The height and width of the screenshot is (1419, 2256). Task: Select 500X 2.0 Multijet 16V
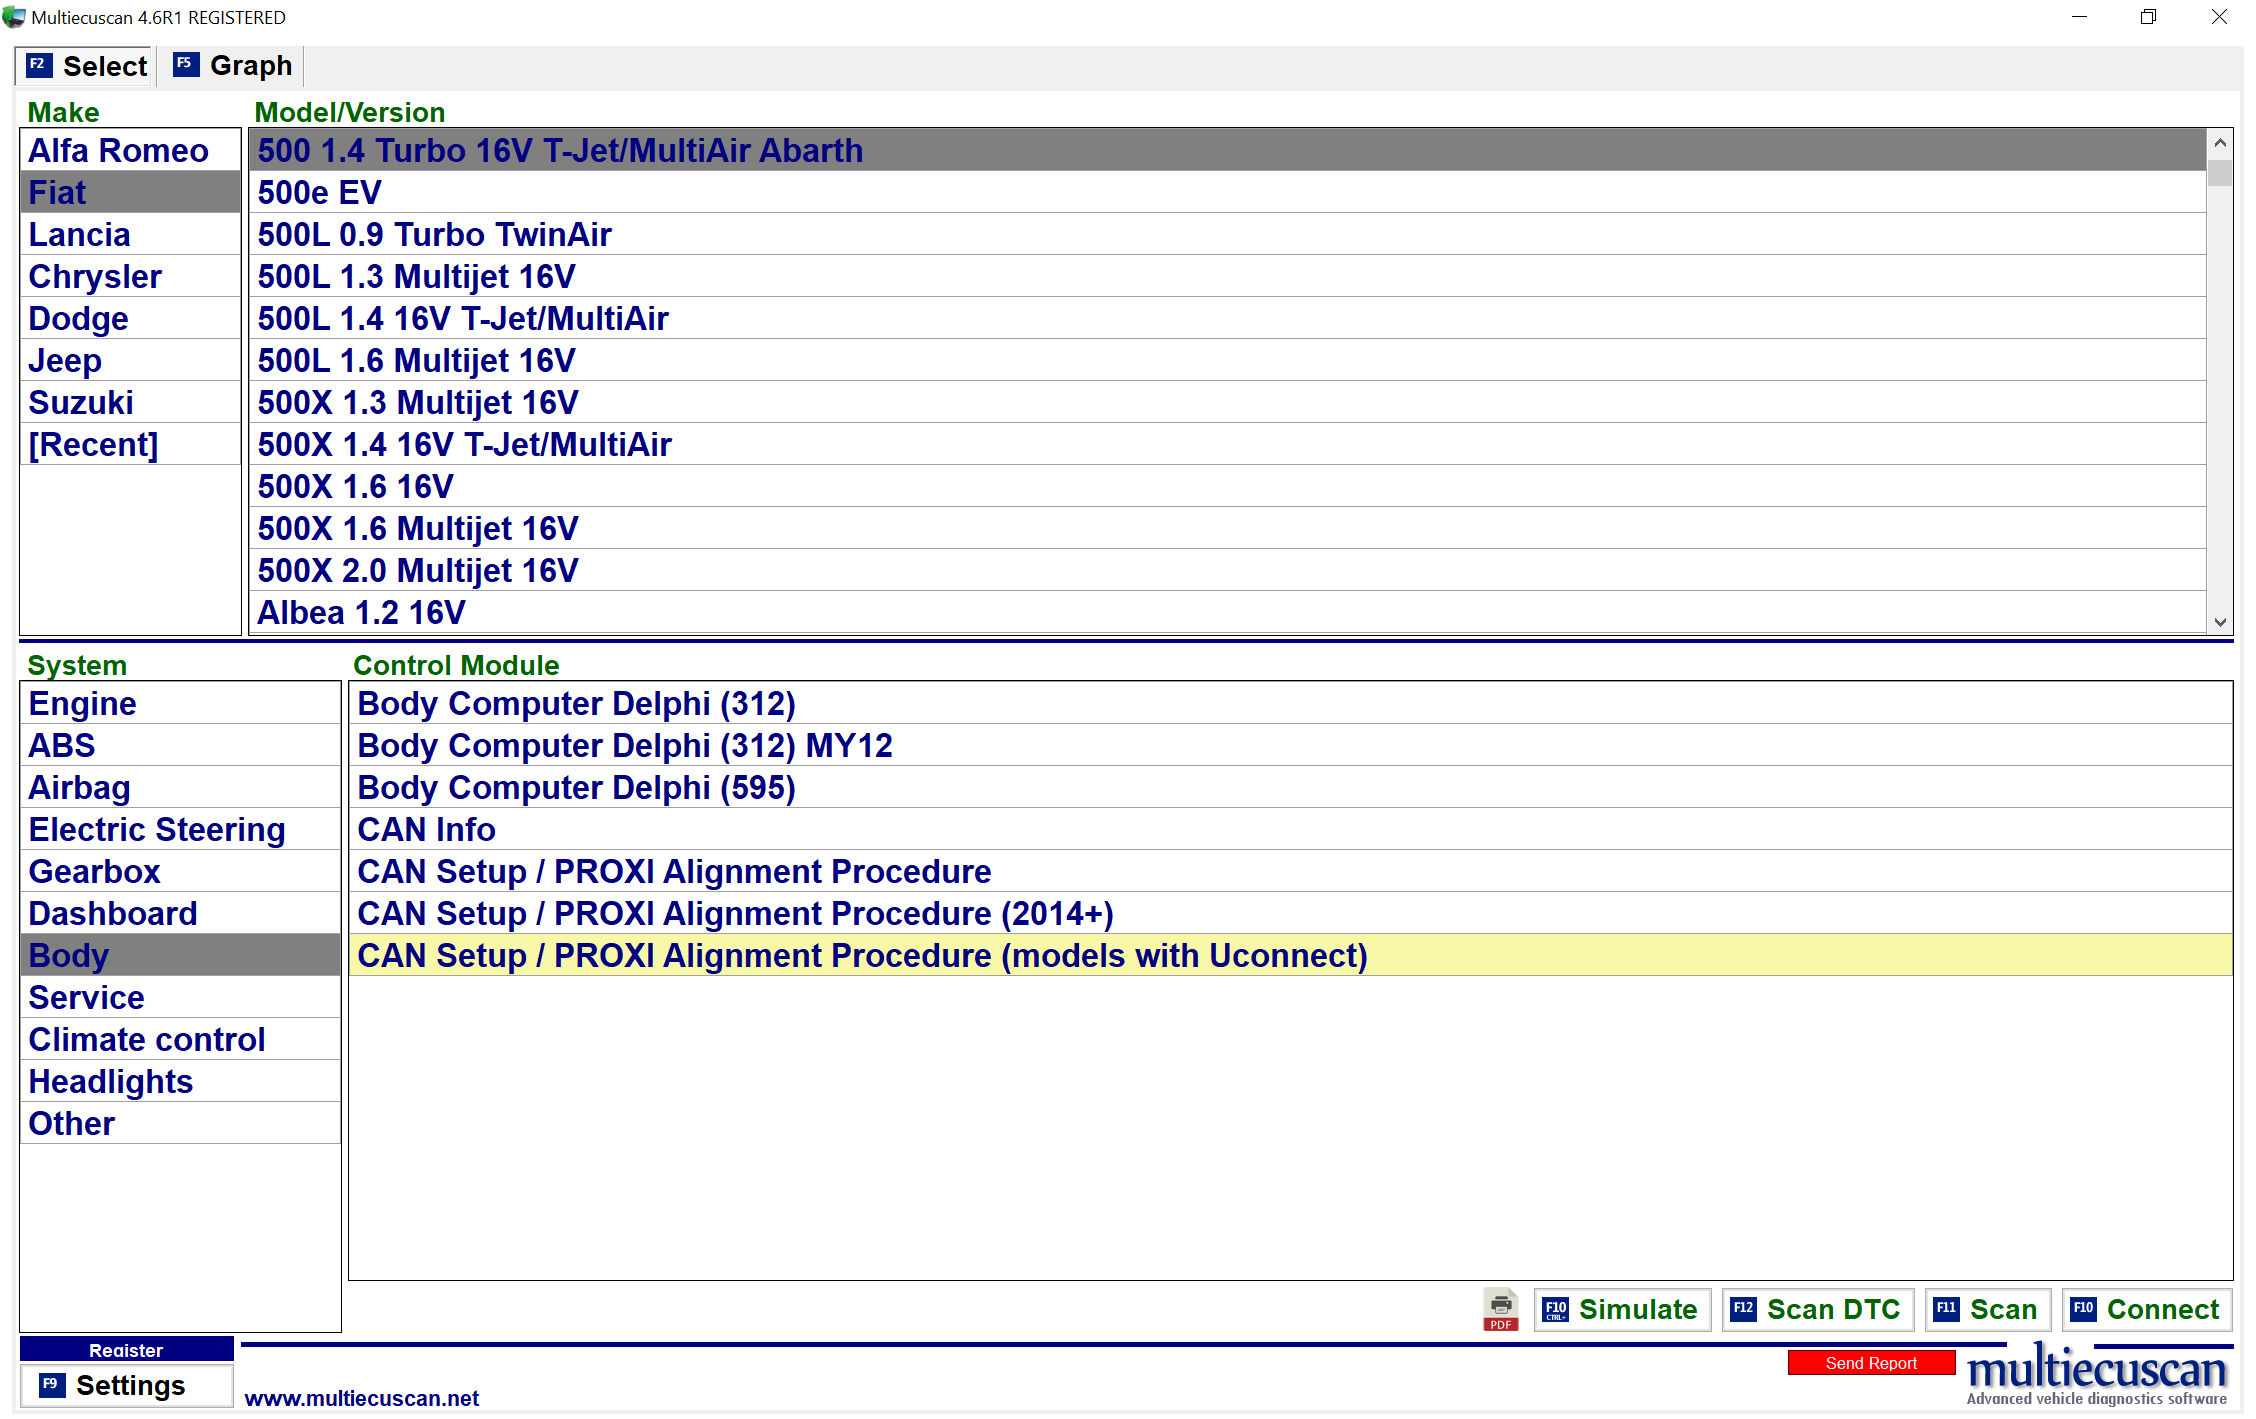click(x=1227, y=570)
